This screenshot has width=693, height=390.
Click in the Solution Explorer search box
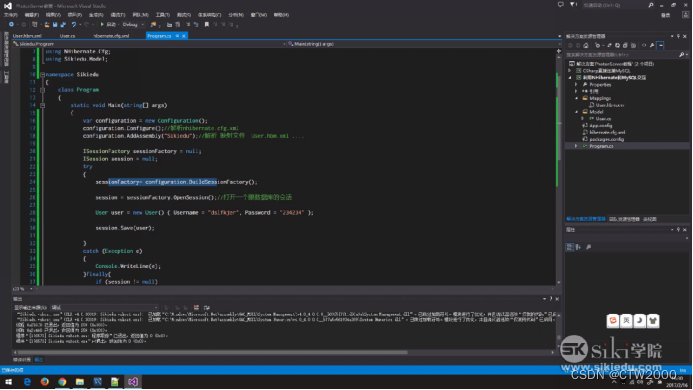[621, 55]
